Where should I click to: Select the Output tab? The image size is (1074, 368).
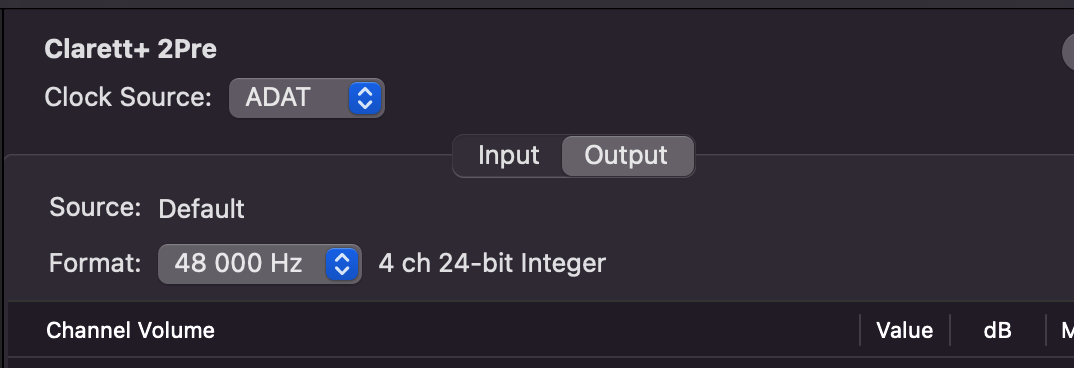[x=626, y=156]
